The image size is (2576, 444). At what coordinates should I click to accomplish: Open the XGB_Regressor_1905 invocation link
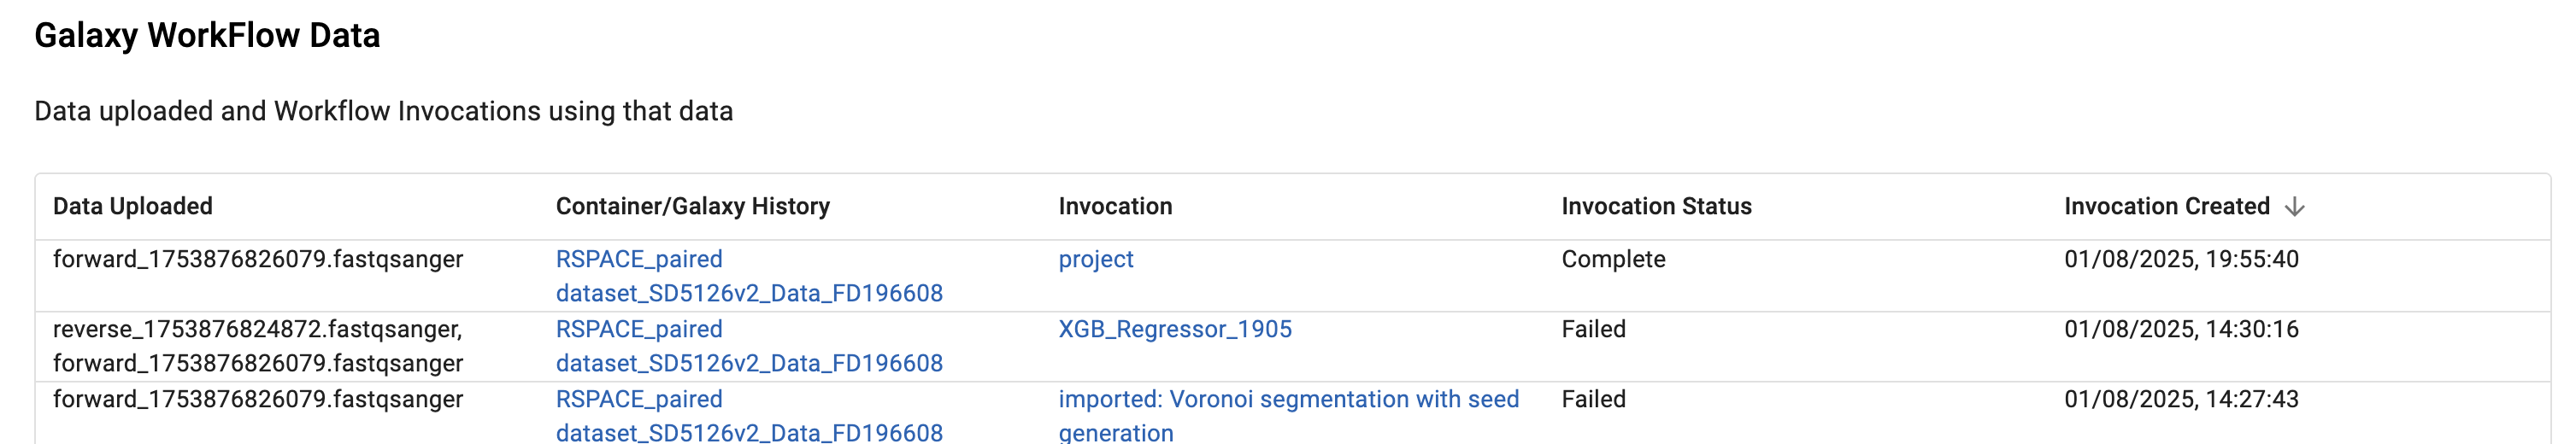coord(1175,330)
